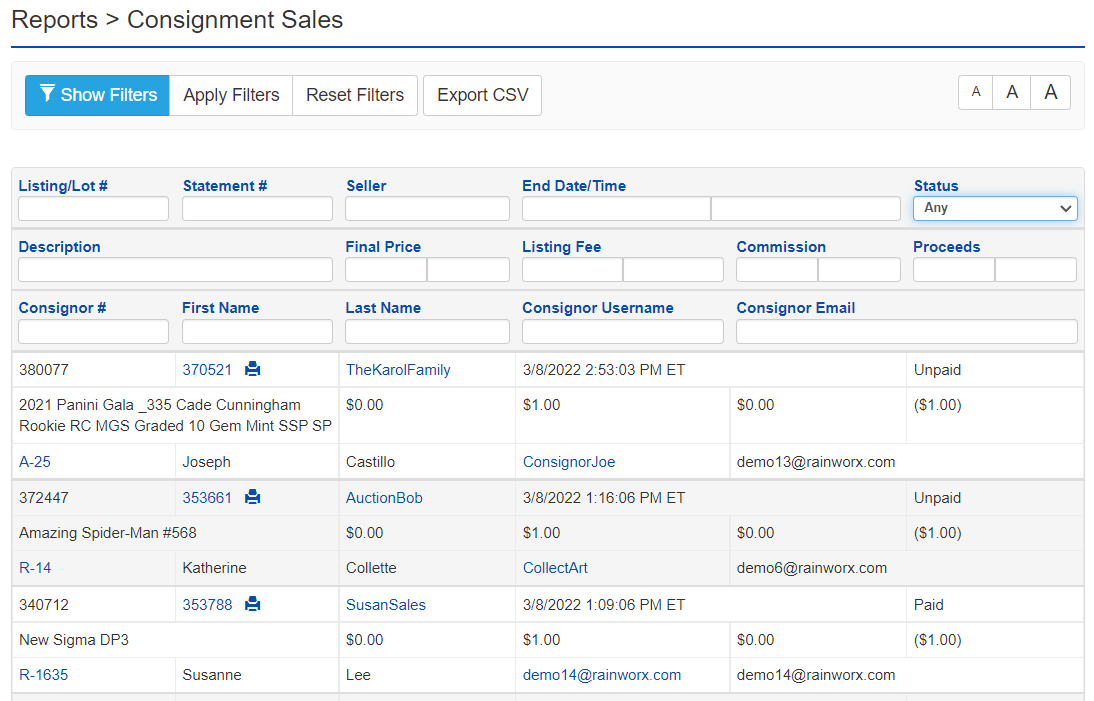This screenshot has height=701, width=1094.
Task: Sort by Final Price header
Action: click(x=383, y=247)
